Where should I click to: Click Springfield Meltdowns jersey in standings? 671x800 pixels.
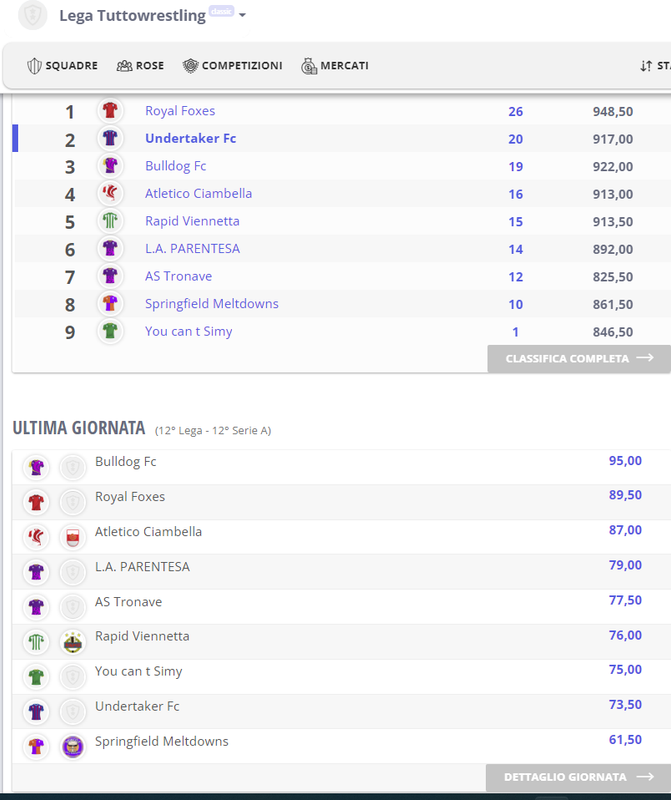point(110,303)
